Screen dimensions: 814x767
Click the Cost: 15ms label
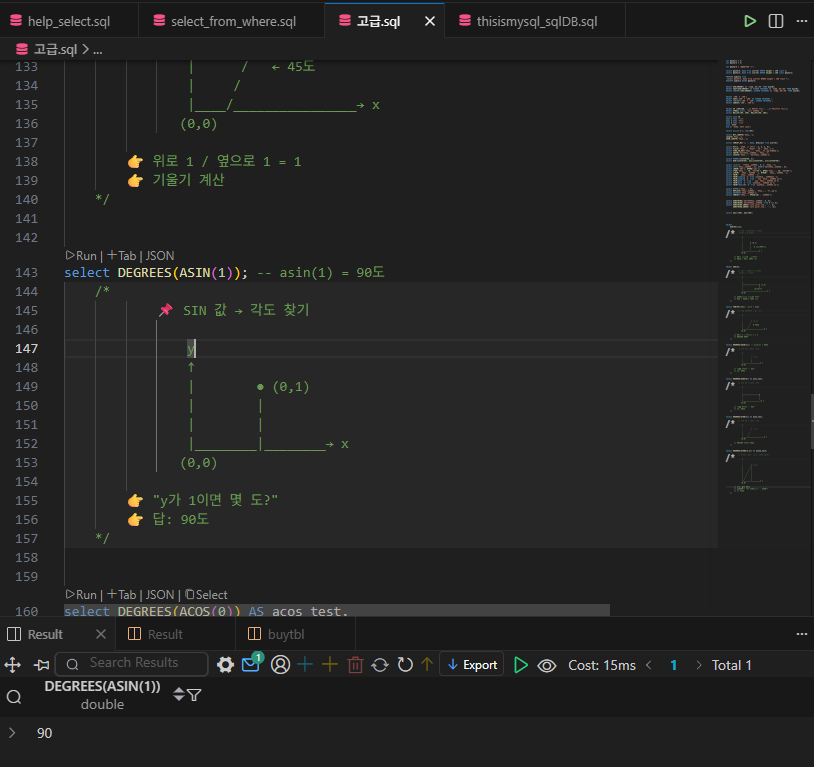tap(602, 665)
